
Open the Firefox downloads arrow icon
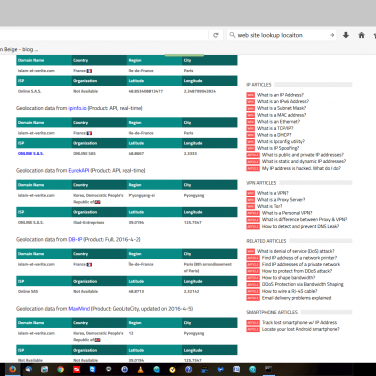coord(346,35)
